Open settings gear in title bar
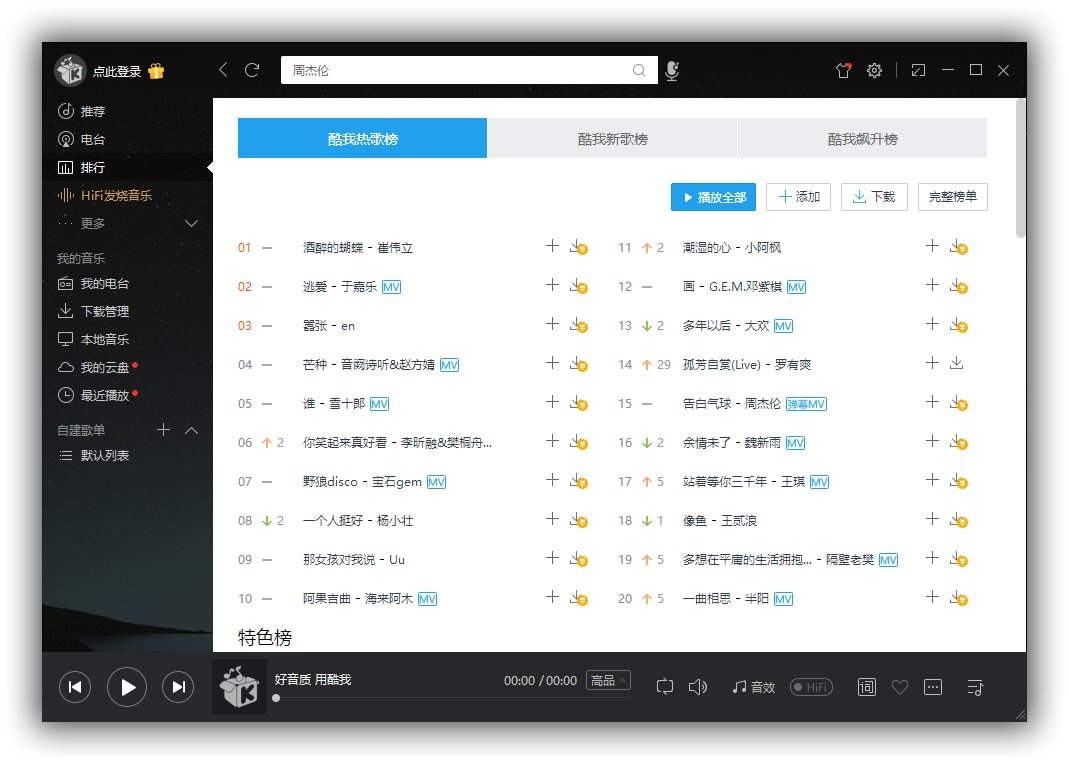This screenshot has height=764, width=1069. tap(875, 70)
